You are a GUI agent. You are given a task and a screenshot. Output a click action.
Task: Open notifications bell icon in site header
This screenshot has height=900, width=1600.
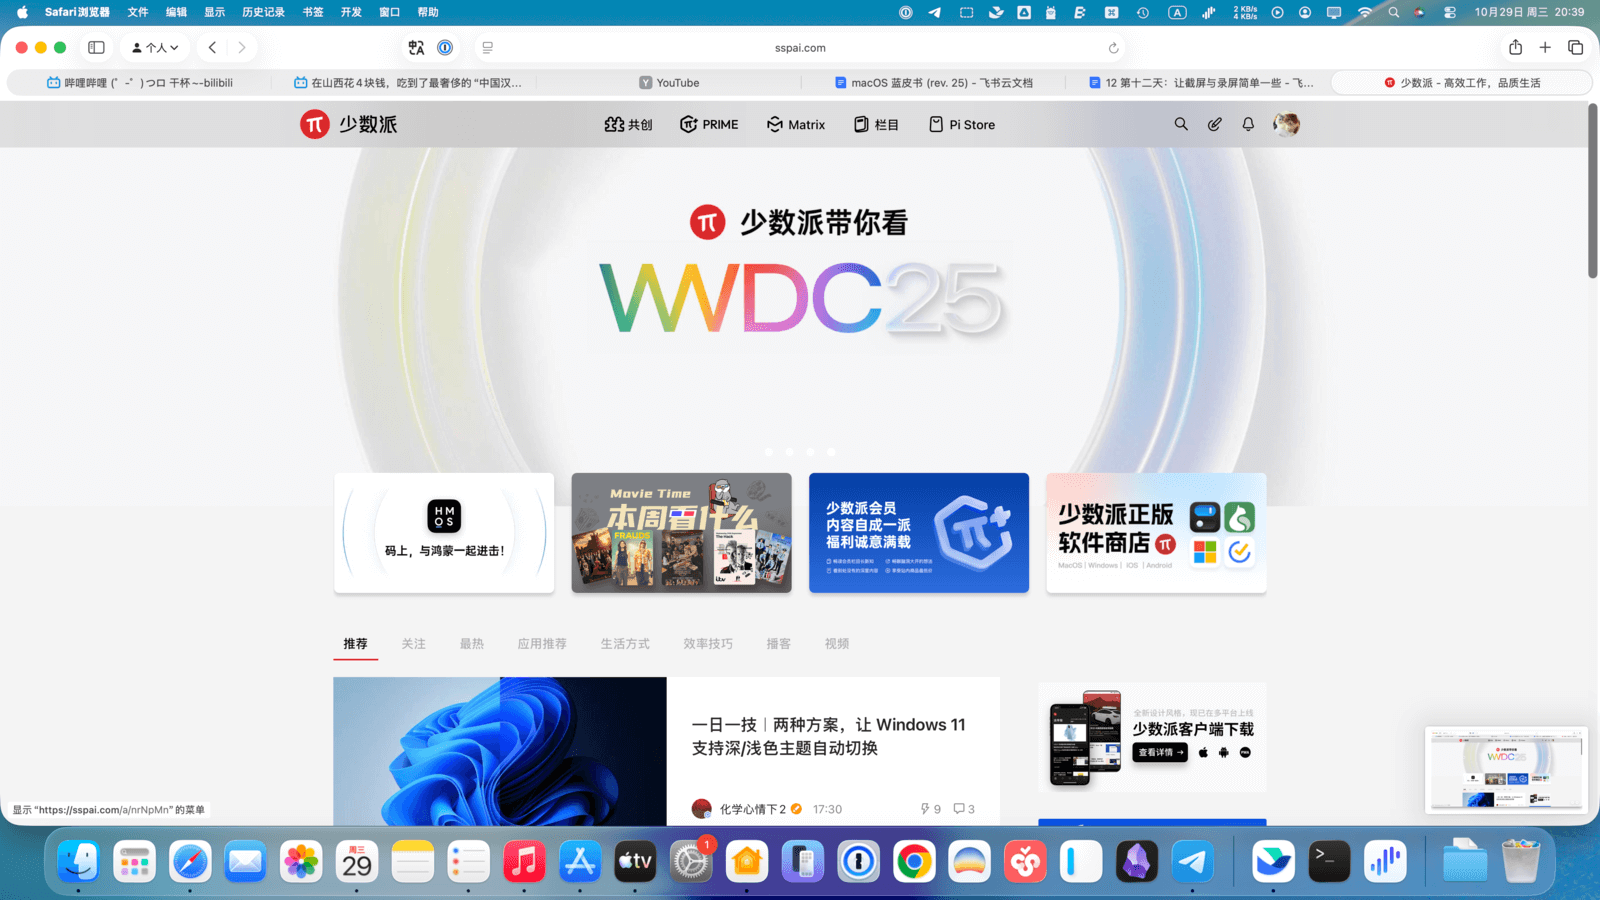[x=1248, y=124]
